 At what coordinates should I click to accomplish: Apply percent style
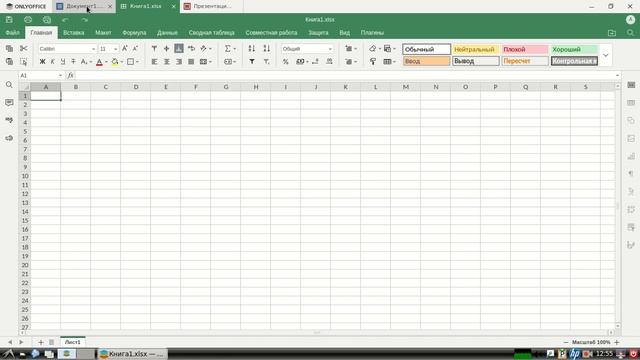point(286,62)
